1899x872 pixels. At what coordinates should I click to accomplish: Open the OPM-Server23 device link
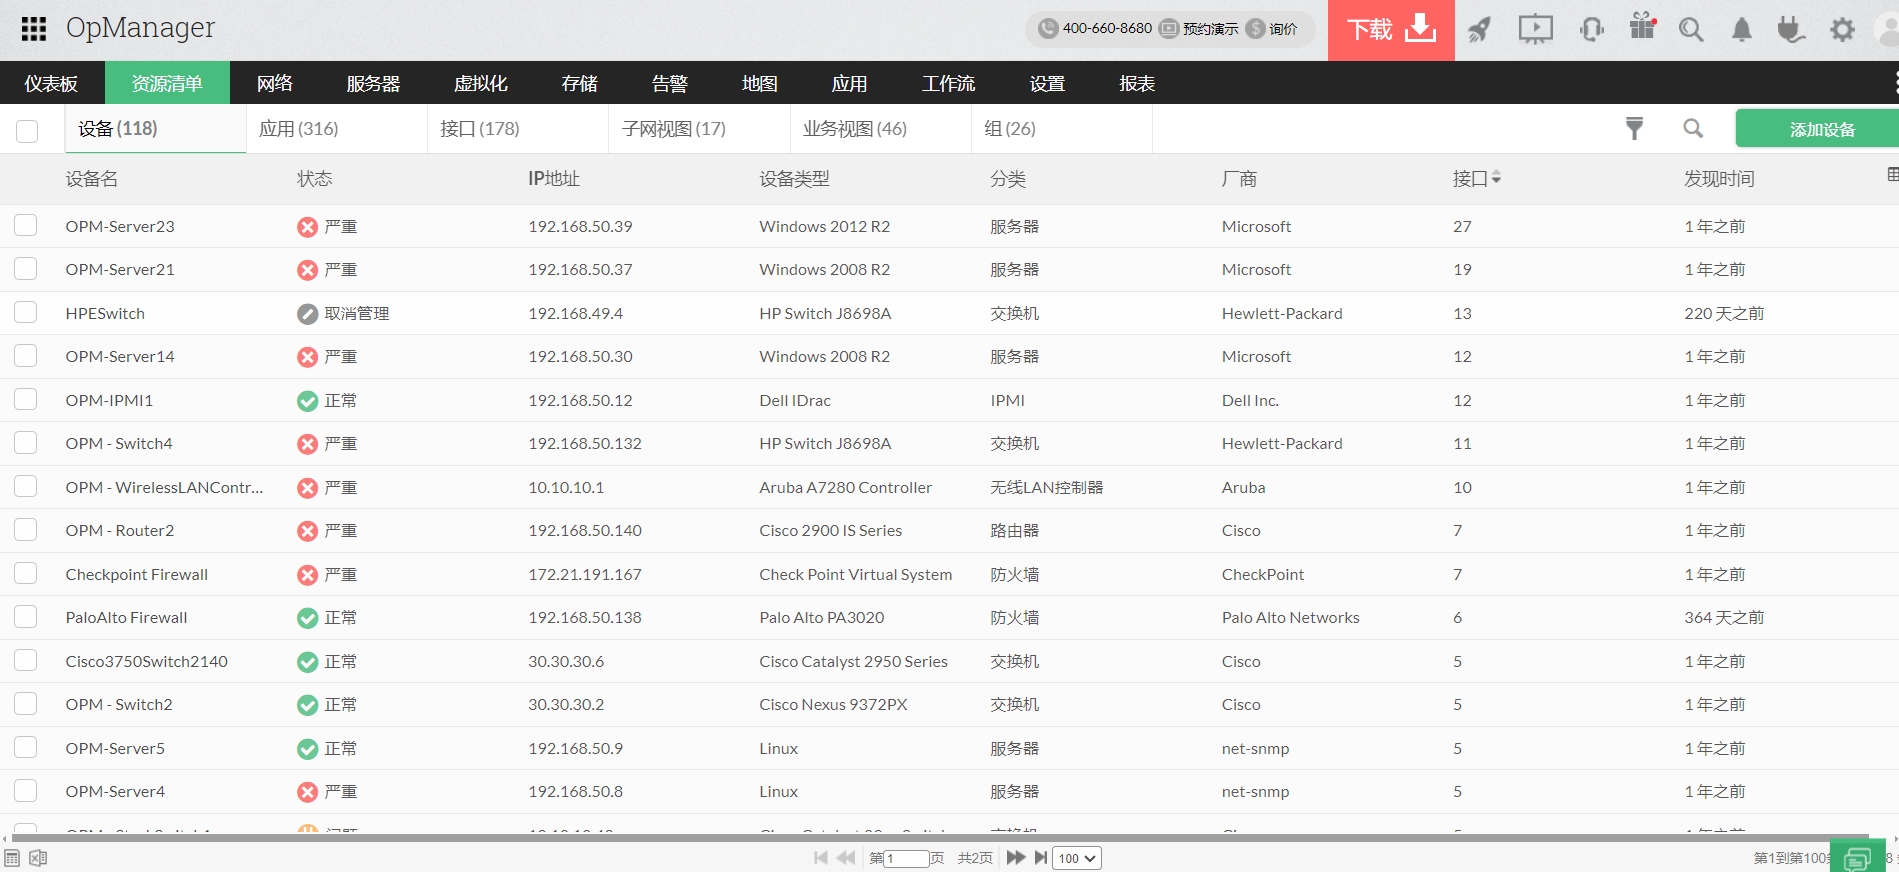point(120,226)
